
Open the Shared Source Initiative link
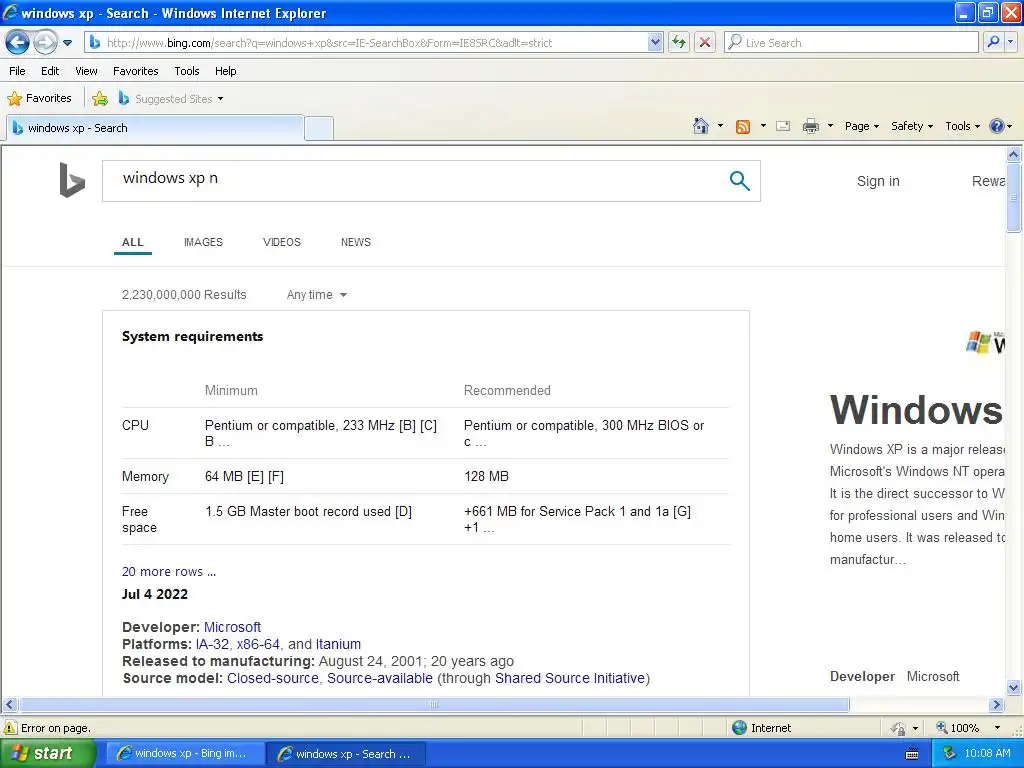tap(570, 678)
